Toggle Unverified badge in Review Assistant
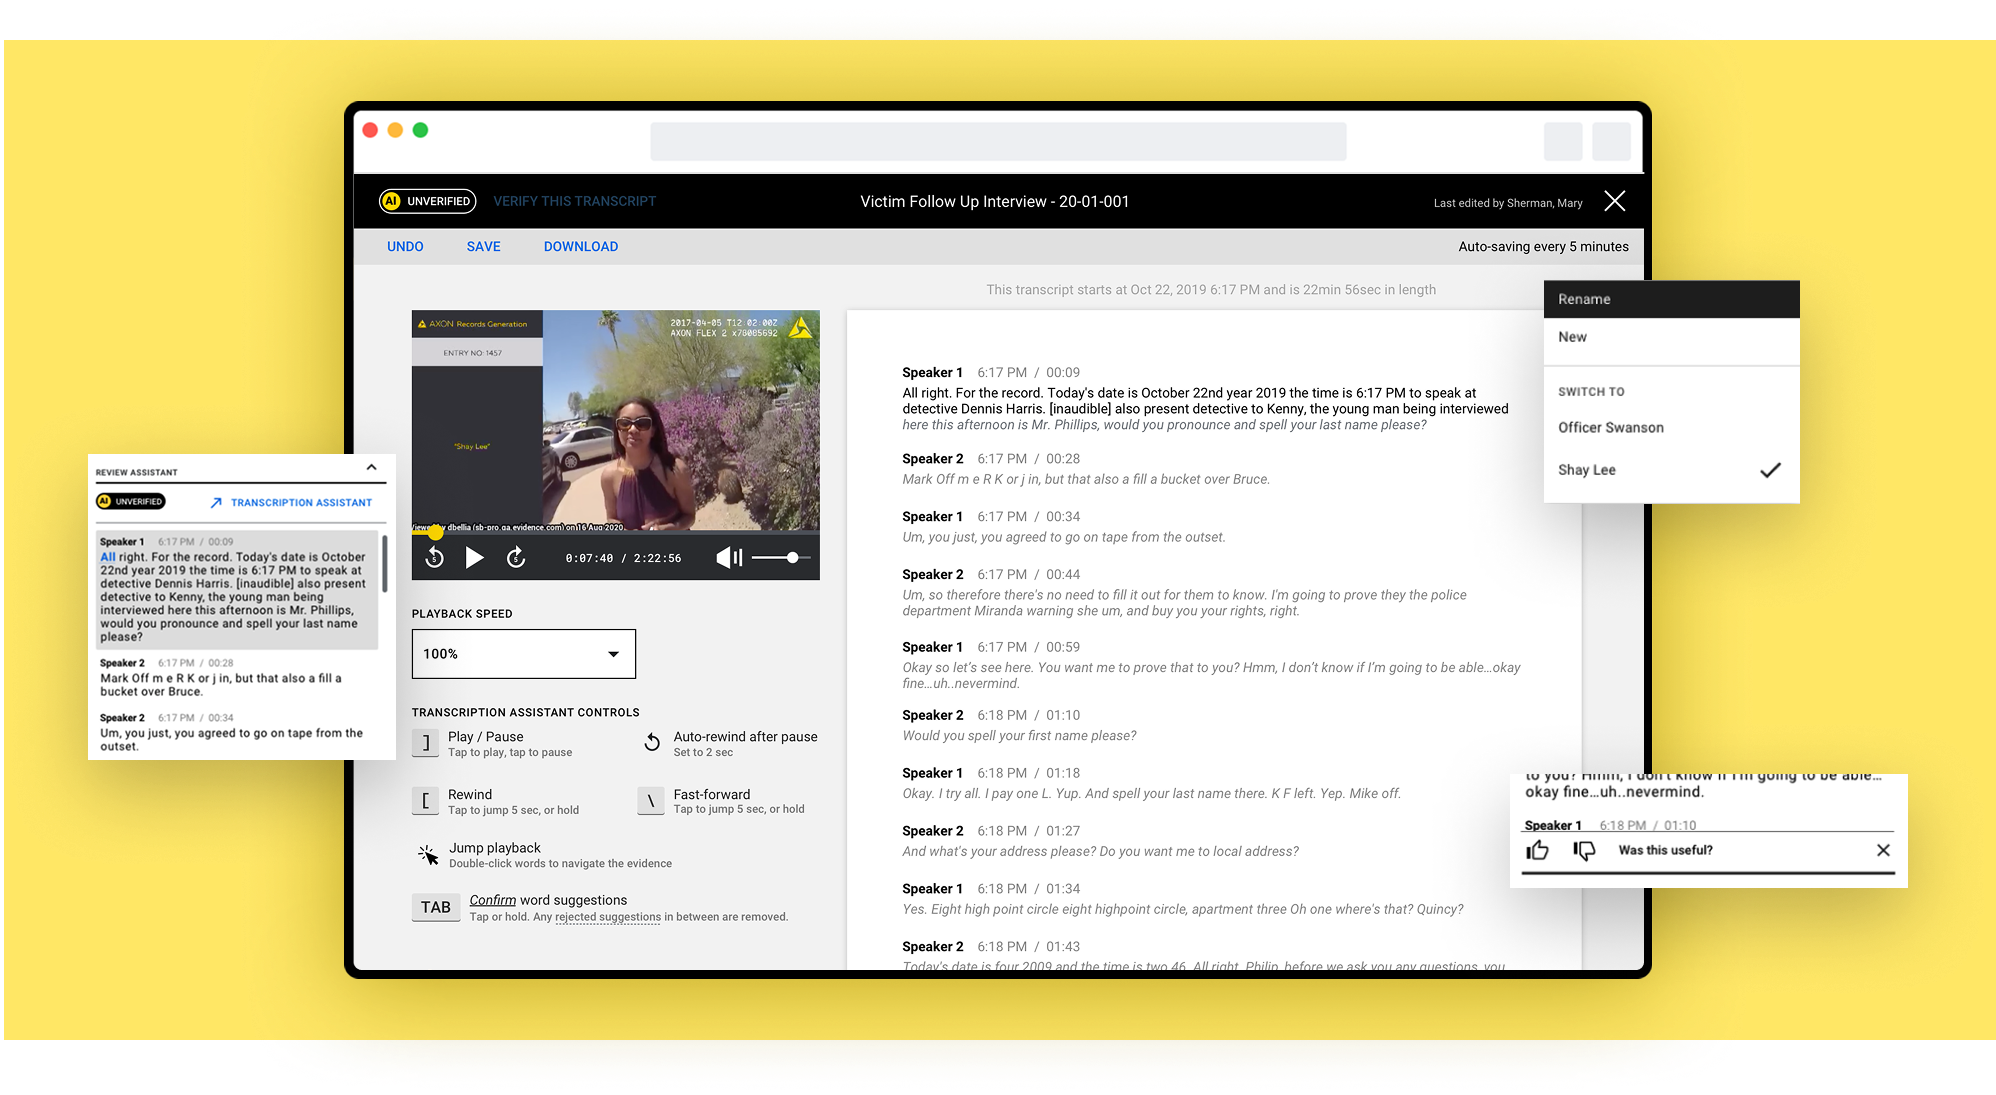This screenshot has width=1996, height=1095. 131,502
